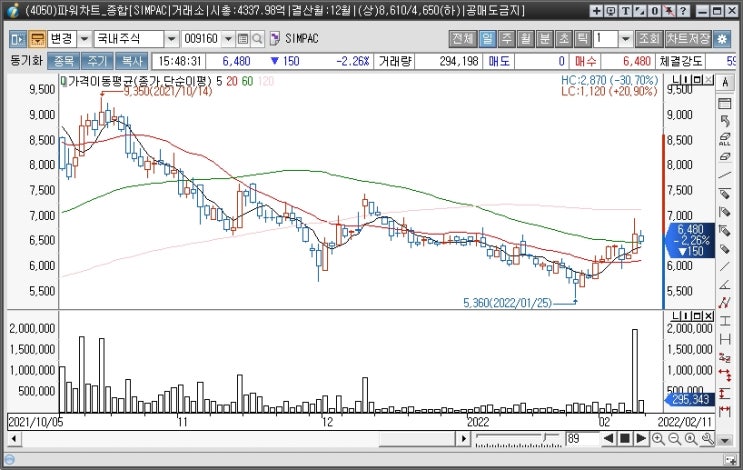Select the 주기 tab
This screenshot has height=470, width=743.
click(96, 61)
